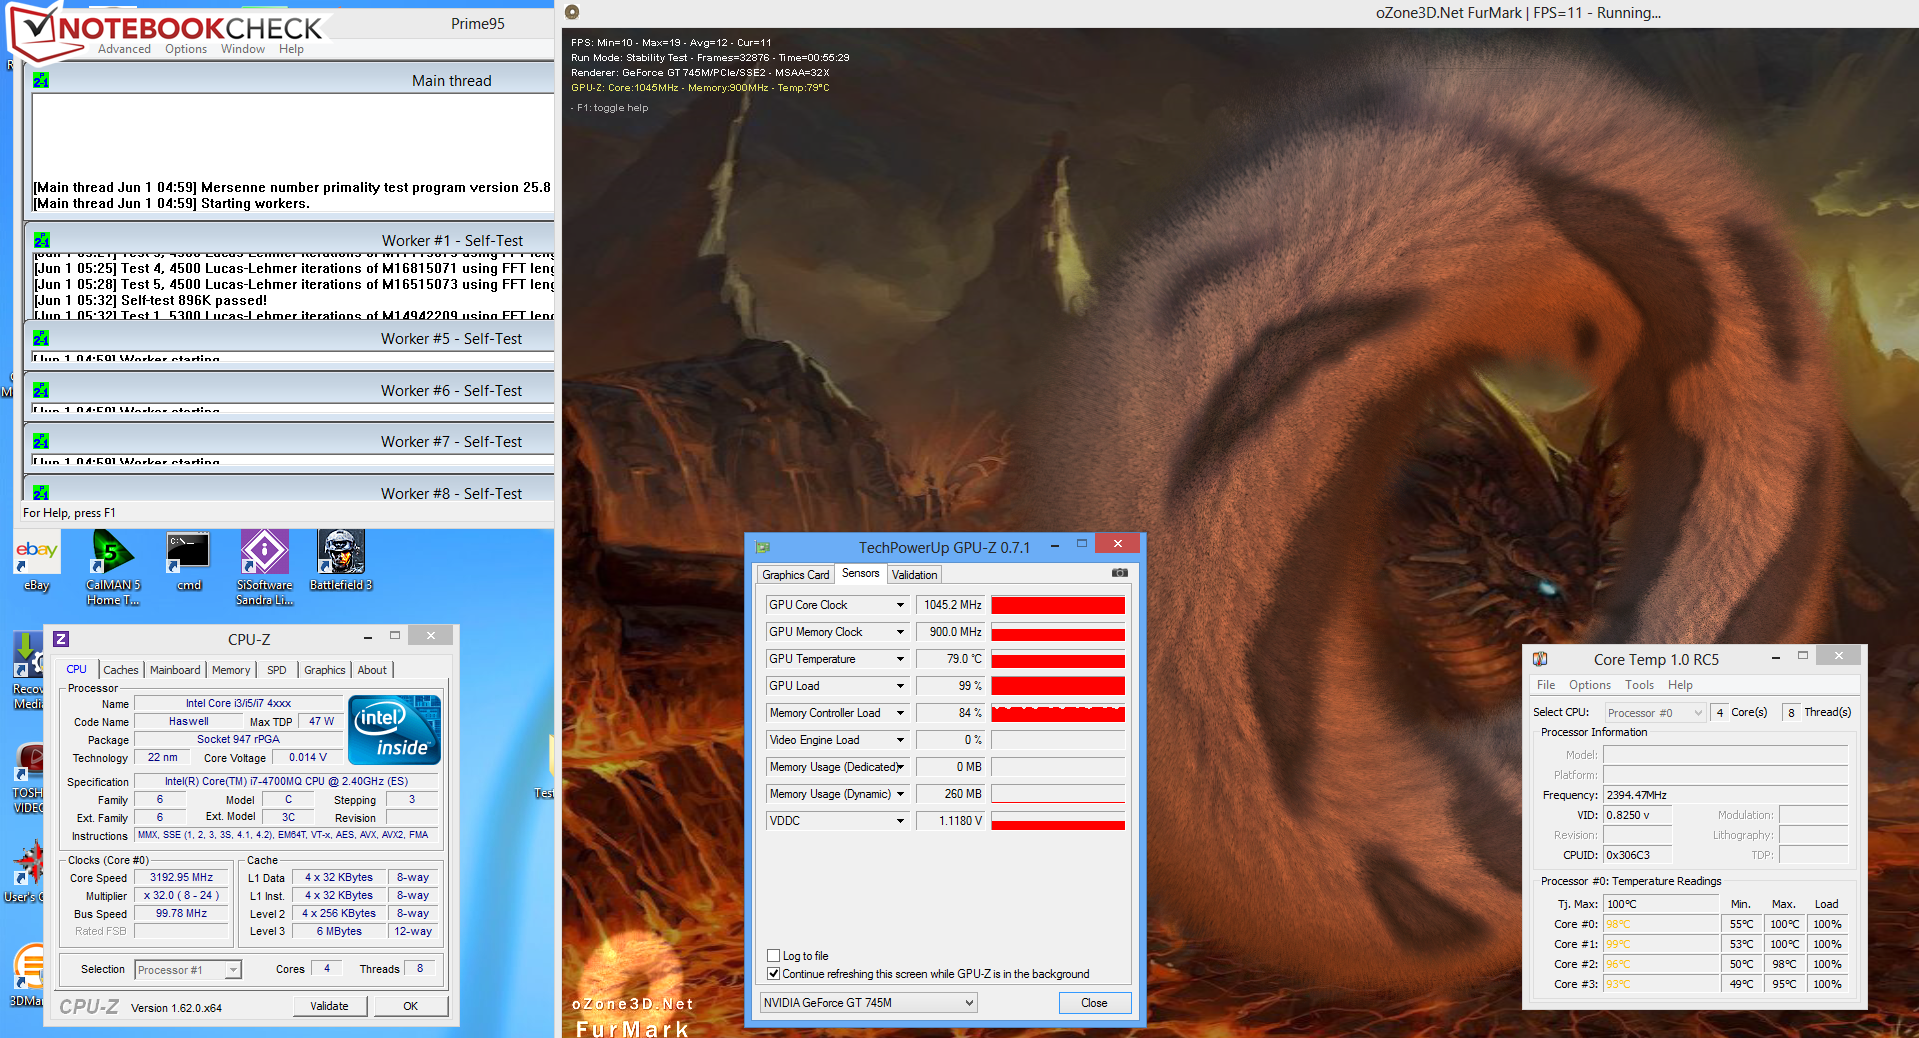Expand the Memory Controller Load dropdown
1919x1038 pixels.
[x=900, y=713]
